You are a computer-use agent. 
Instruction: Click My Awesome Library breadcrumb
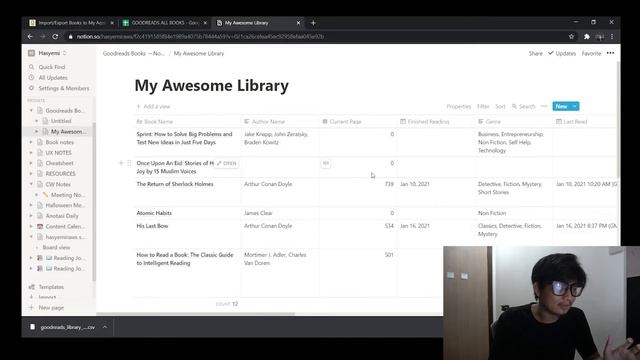[199, 53]
